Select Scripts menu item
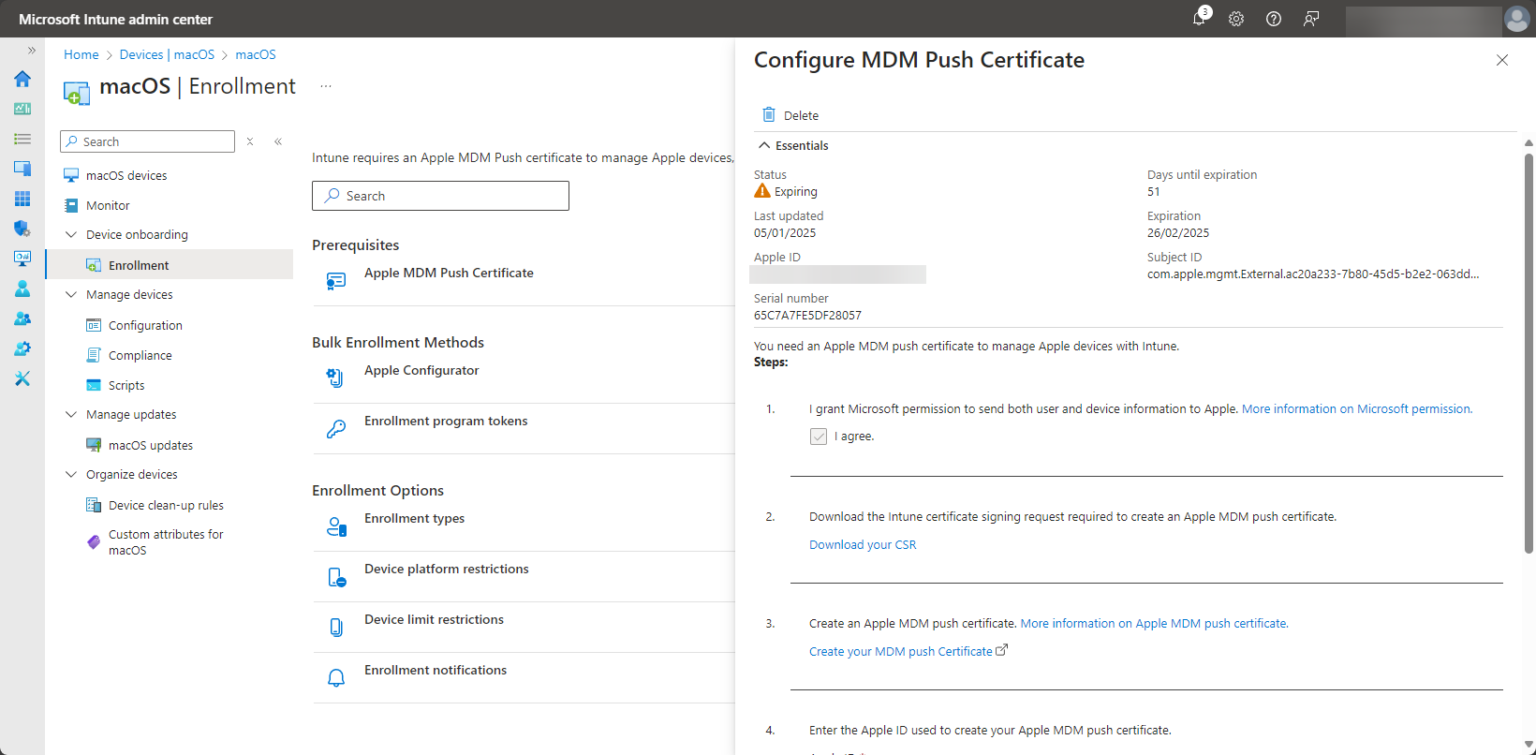This screenshot has height=755, width=1536. click(x=169, y=385)
